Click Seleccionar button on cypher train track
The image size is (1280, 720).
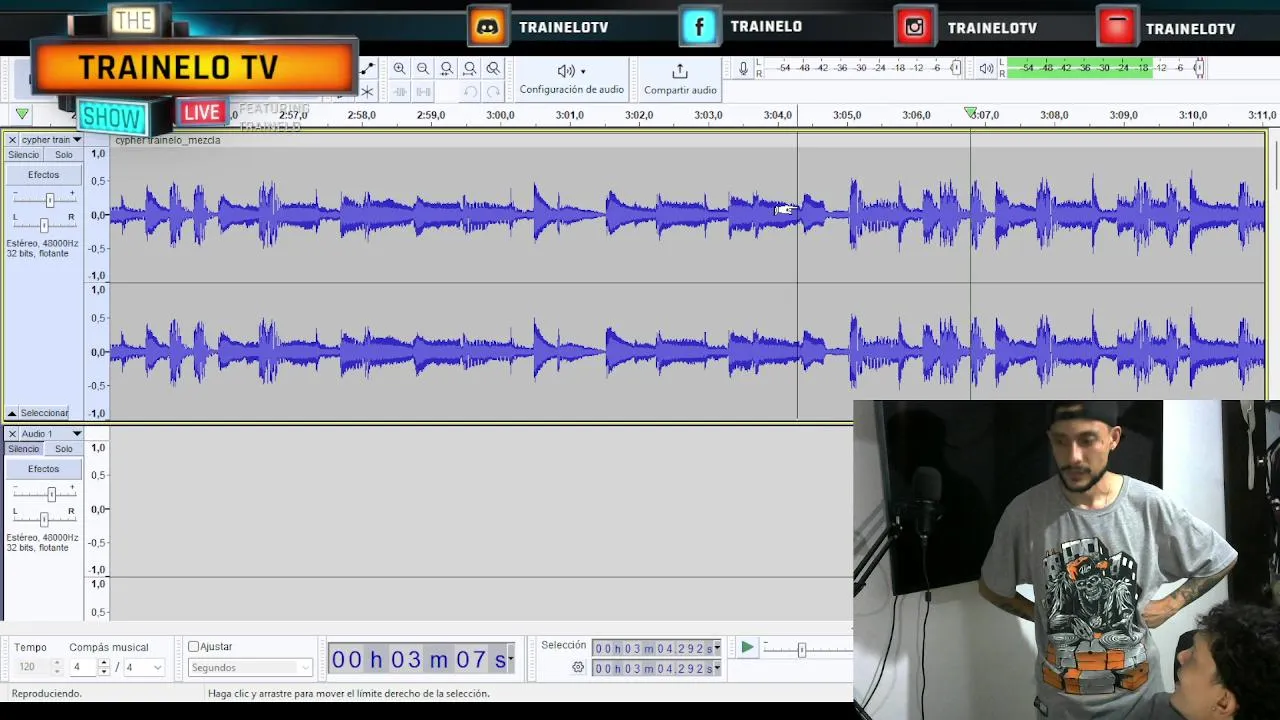(45, 413)
